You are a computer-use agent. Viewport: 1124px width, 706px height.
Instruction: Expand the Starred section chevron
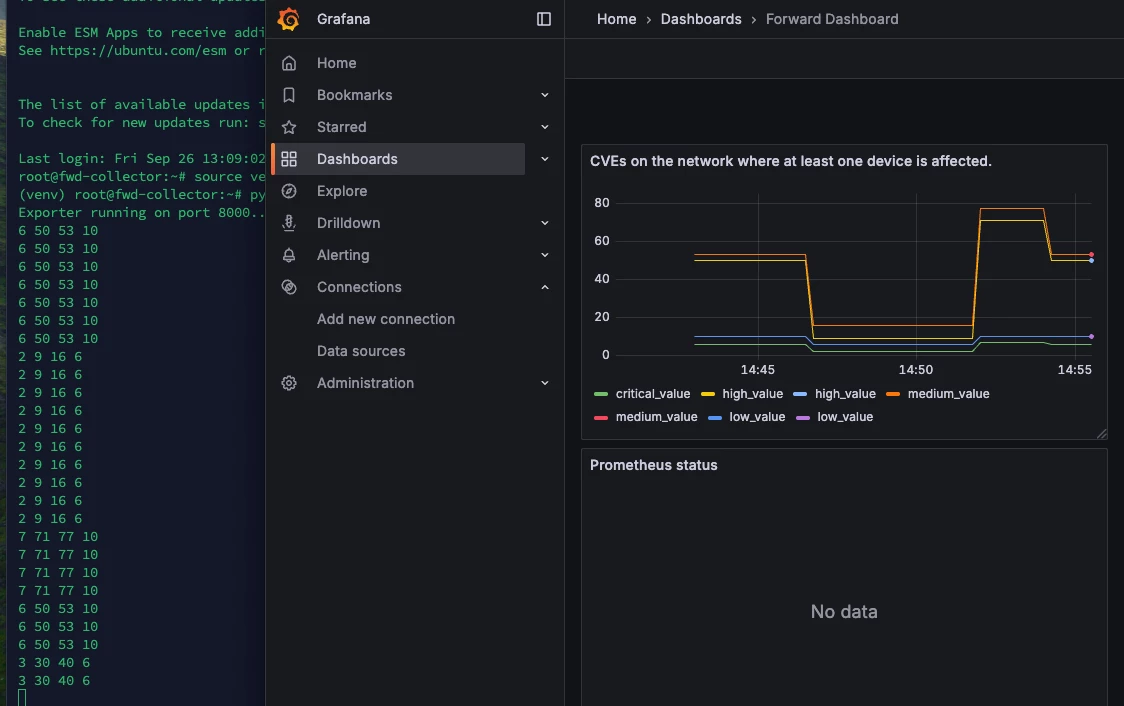click(x=545, y=127)
